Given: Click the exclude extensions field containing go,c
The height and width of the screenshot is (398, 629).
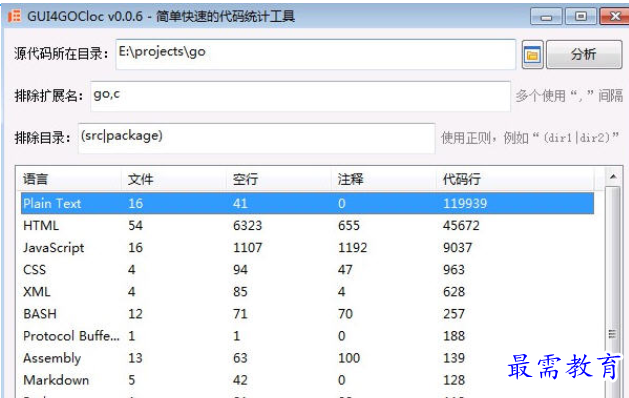Looking at the screenshot, I should (x=300, y=96).
